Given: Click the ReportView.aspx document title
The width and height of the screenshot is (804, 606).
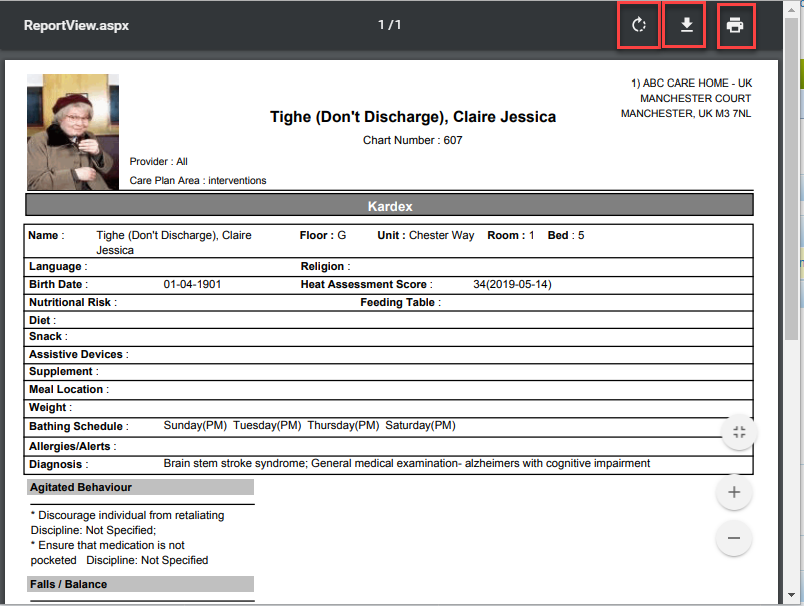Looking at the screenshot, I should (76, 25).
